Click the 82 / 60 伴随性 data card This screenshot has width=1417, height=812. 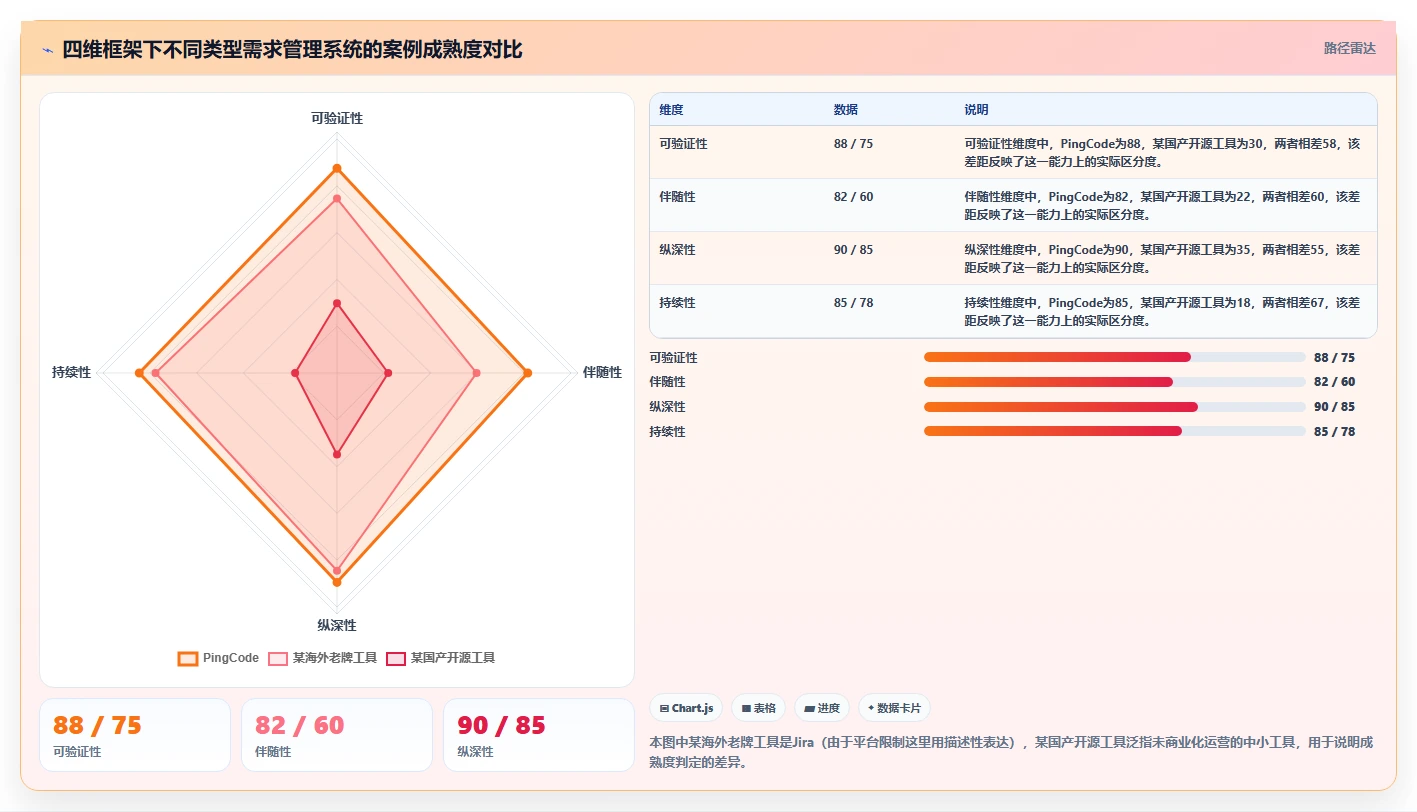(337, 735)
